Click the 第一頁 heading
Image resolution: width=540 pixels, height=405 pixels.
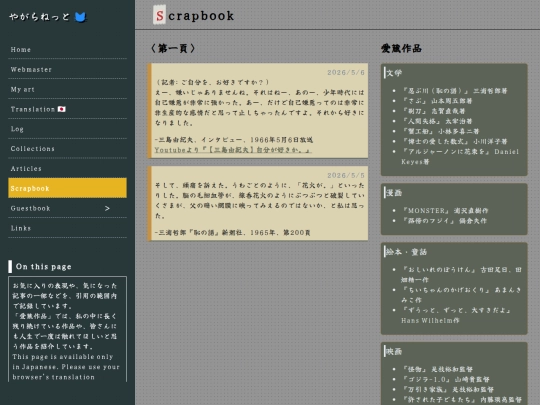point(173,48)
